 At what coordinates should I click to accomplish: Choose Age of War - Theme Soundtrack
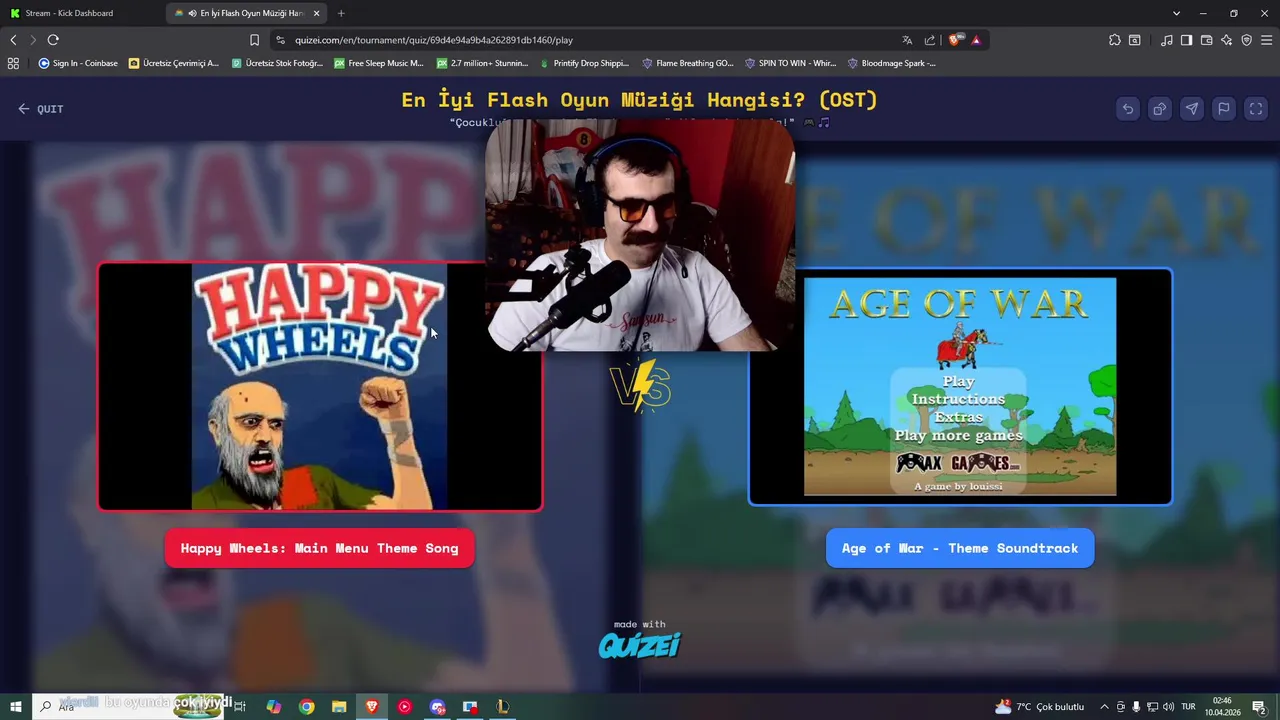coord(960,548)
